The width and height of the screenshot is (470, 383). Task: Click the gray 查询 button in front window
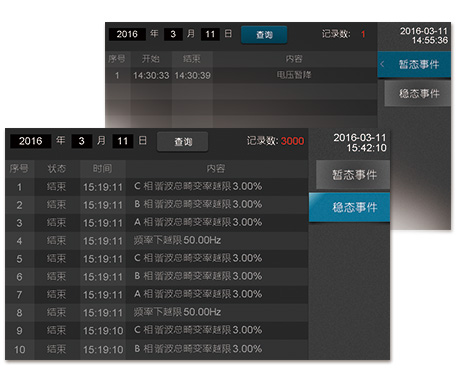pyautogui.click(x=183, y=142)
